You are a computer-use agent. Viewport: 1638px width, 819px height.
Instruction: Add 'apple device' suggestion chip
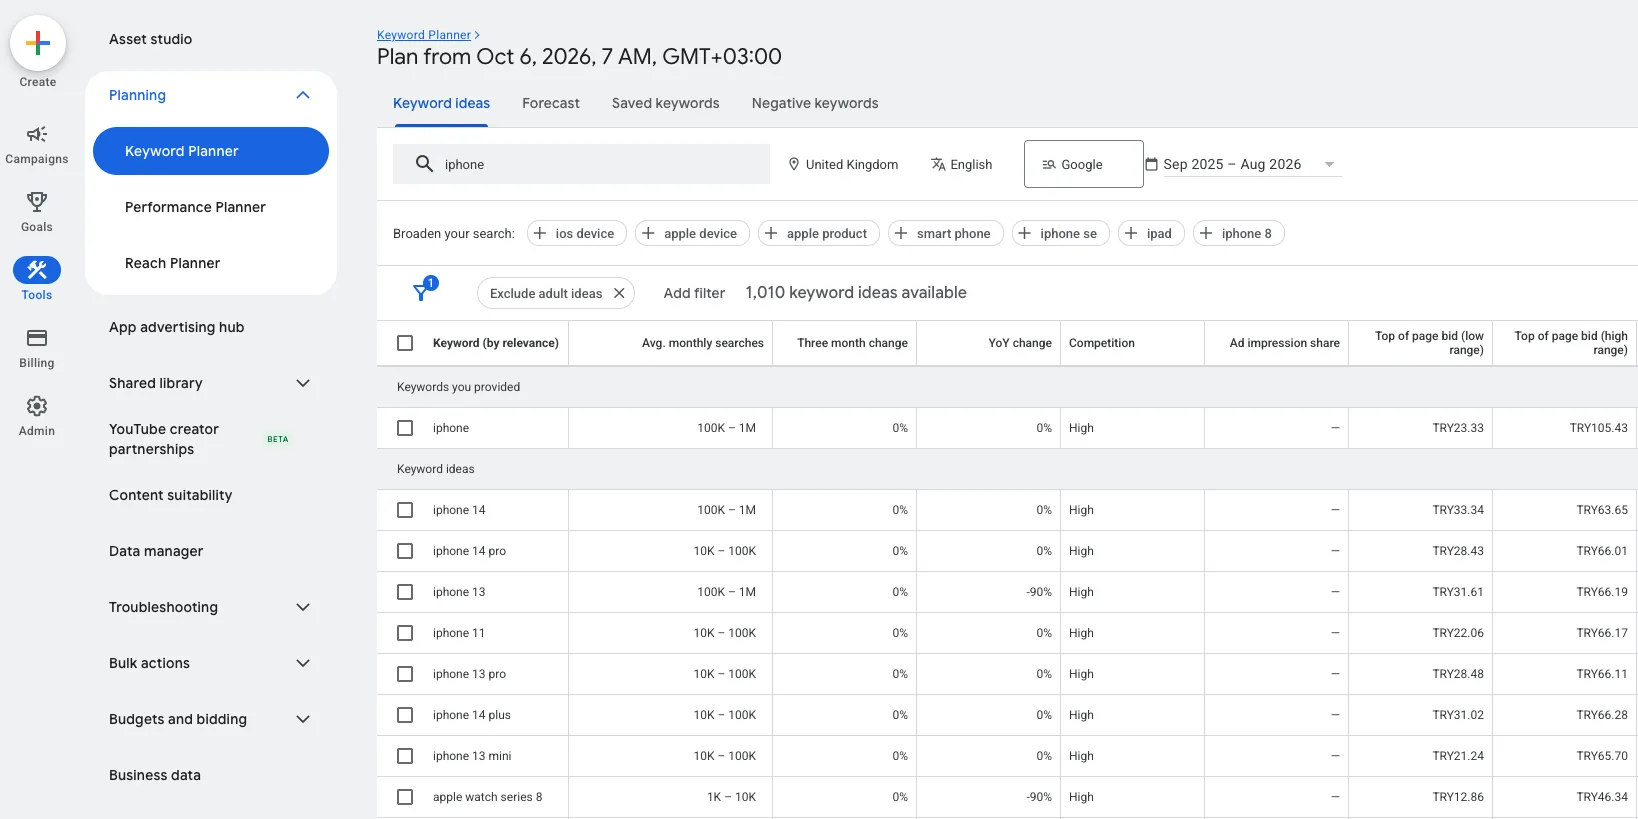click(691, 233)
